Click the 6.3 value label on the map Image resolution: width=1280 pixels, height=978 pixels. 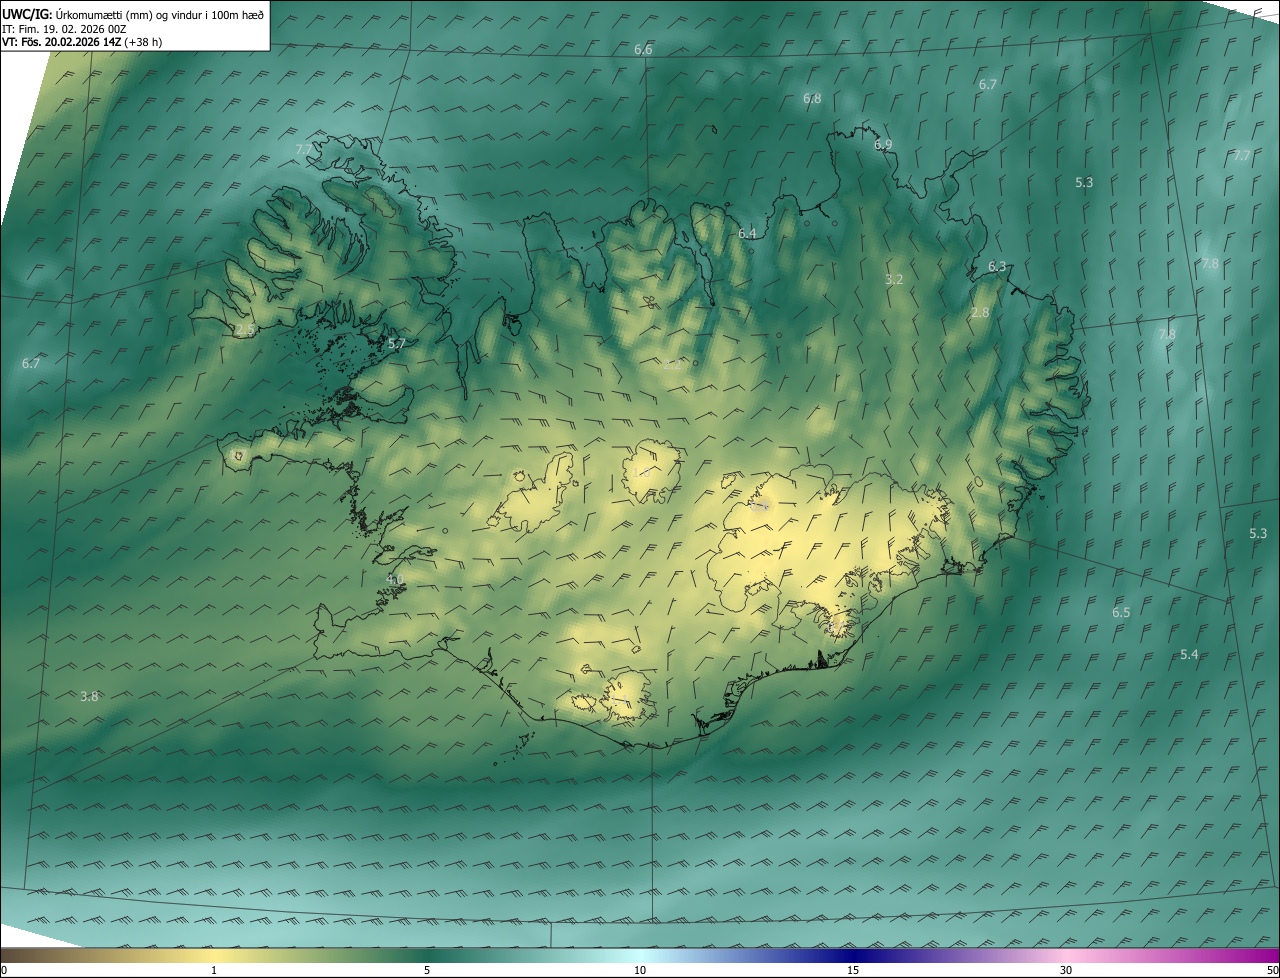click(x=997, y=267)
